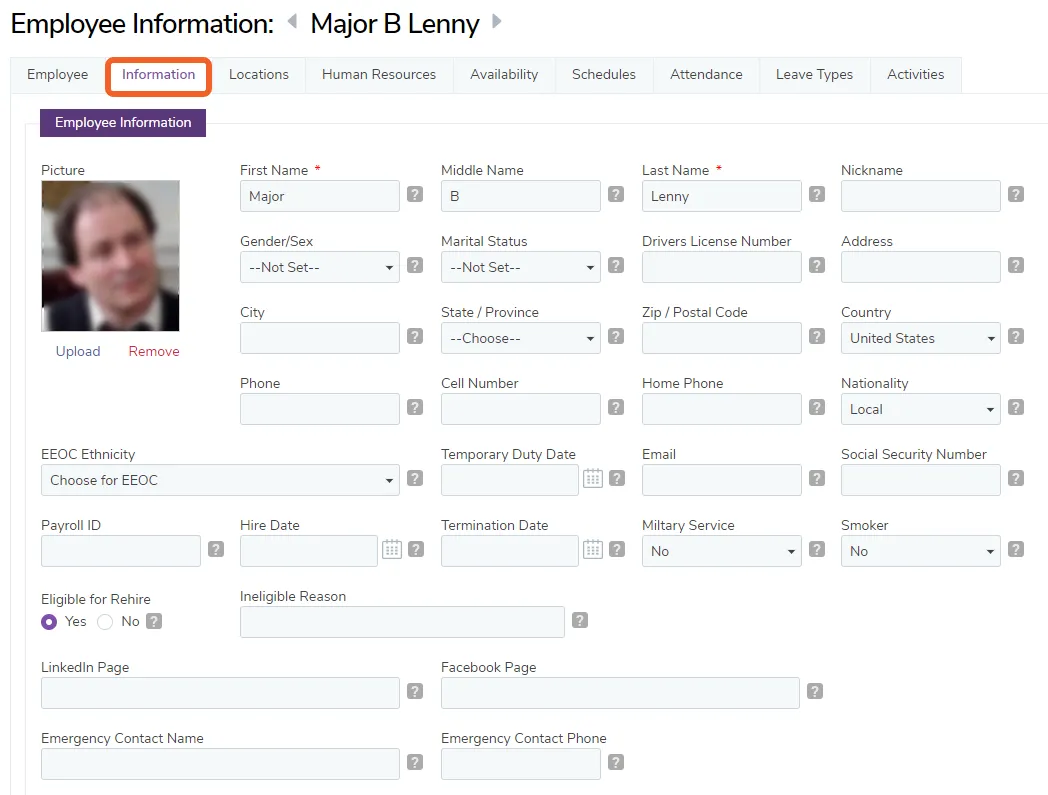1048x795 pixels.
Task: Focus the Last Name field containing Lenny
Action: click(721, 197)
